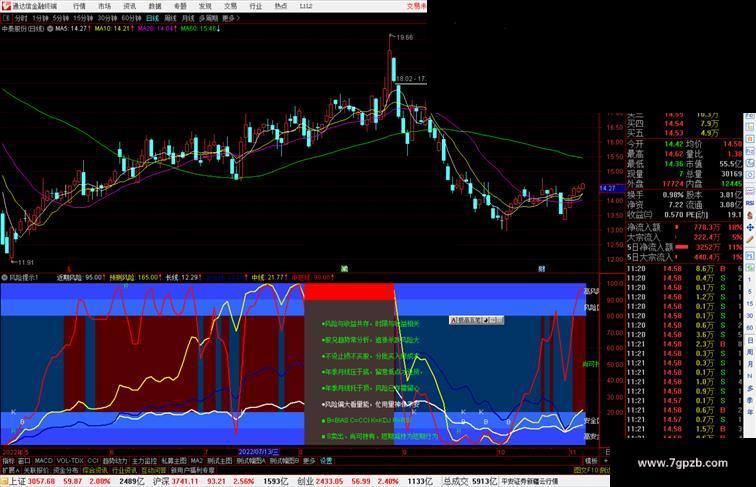Screen dimensions: 756x487
Task: Apply the MACD indicator
Action: pos(43,461)
